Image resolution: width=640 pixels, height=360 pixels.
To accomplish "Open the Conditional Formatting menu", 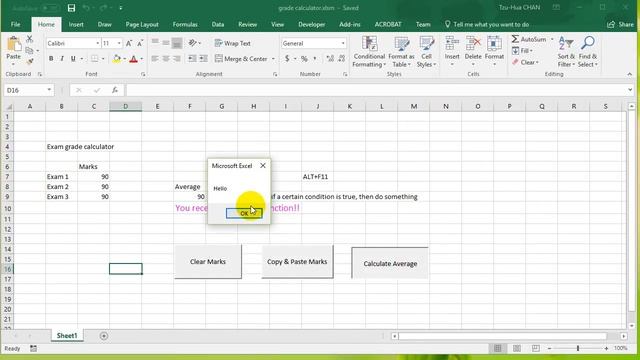I will click(x=369, y=52).
